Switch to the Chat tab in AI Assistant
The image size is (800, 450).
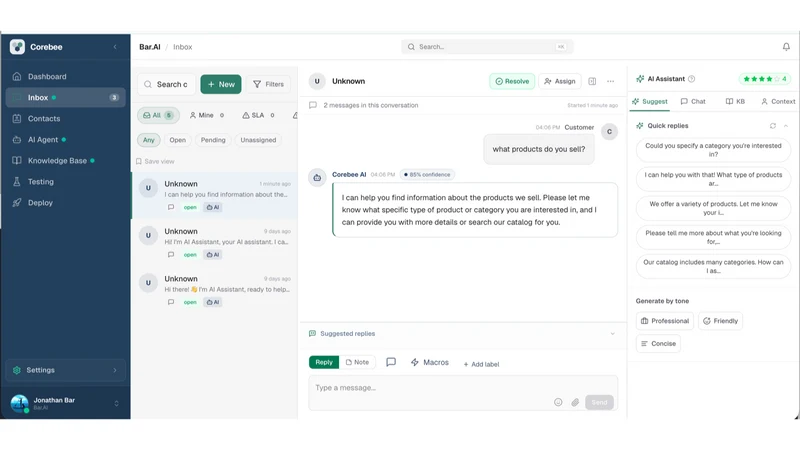coord(693,102)
